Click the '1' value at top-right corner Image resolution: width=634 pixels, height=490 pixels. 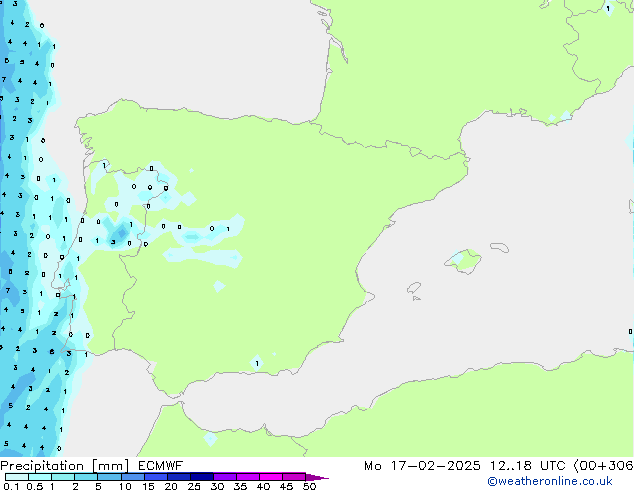[608, 8]
